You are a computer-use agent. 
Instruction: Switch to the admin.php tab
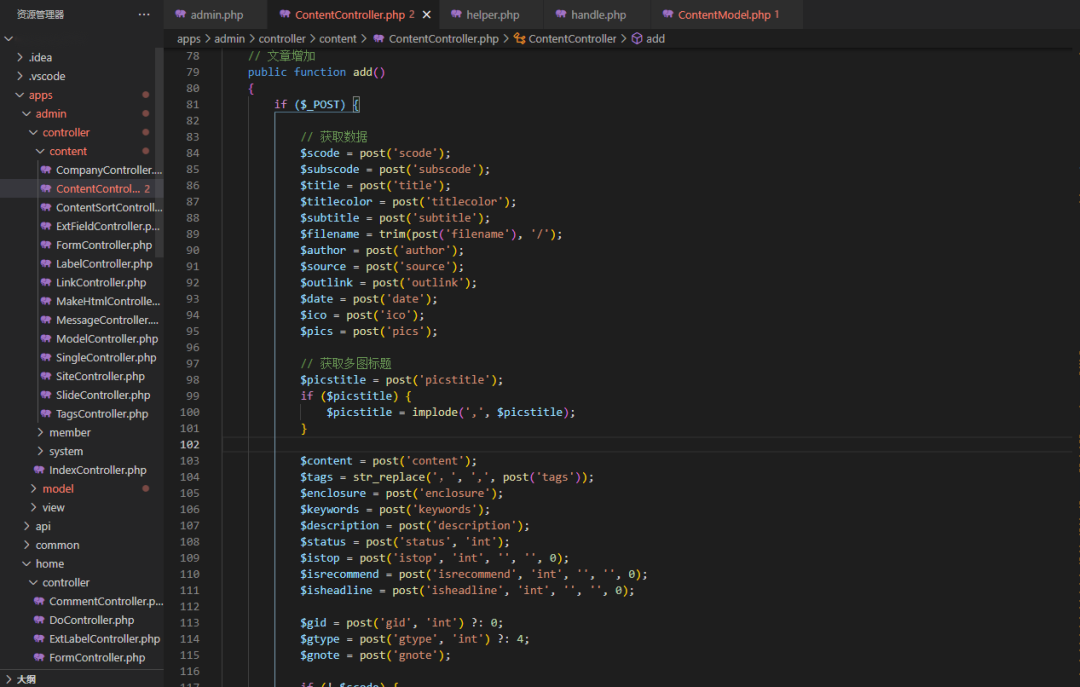[x=216, y=14]
